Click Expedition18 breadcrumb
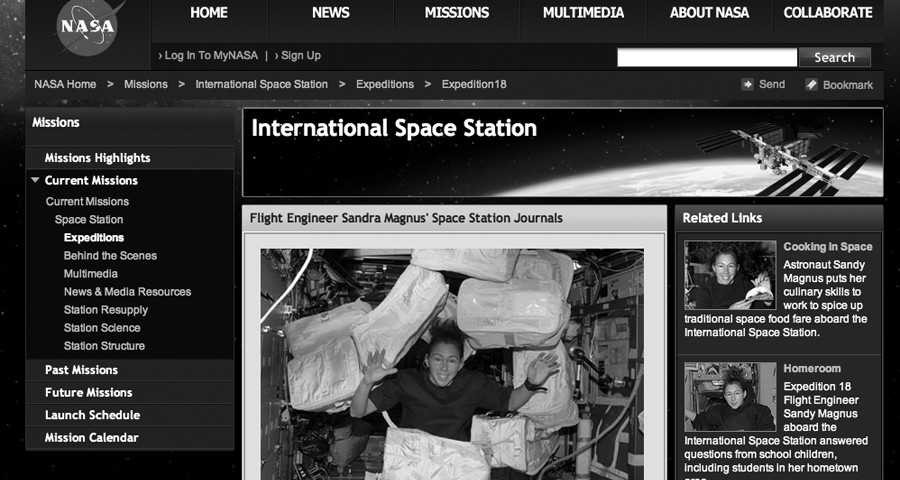The height and width of the screenshot is (480, 900). tap(474, 84)
